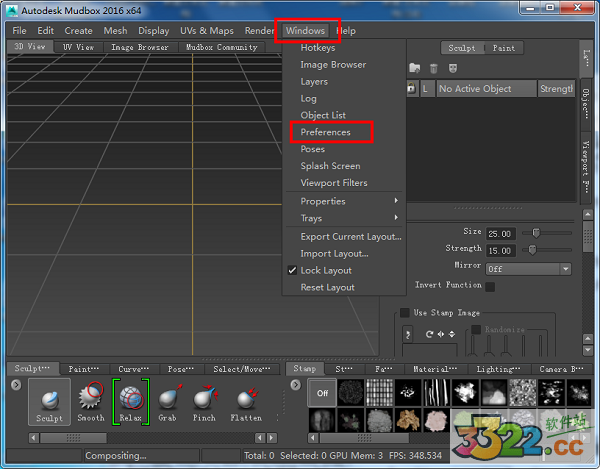The image size is (600, 469).
Task: Open the Create menu
Action: tap(78, 31)
